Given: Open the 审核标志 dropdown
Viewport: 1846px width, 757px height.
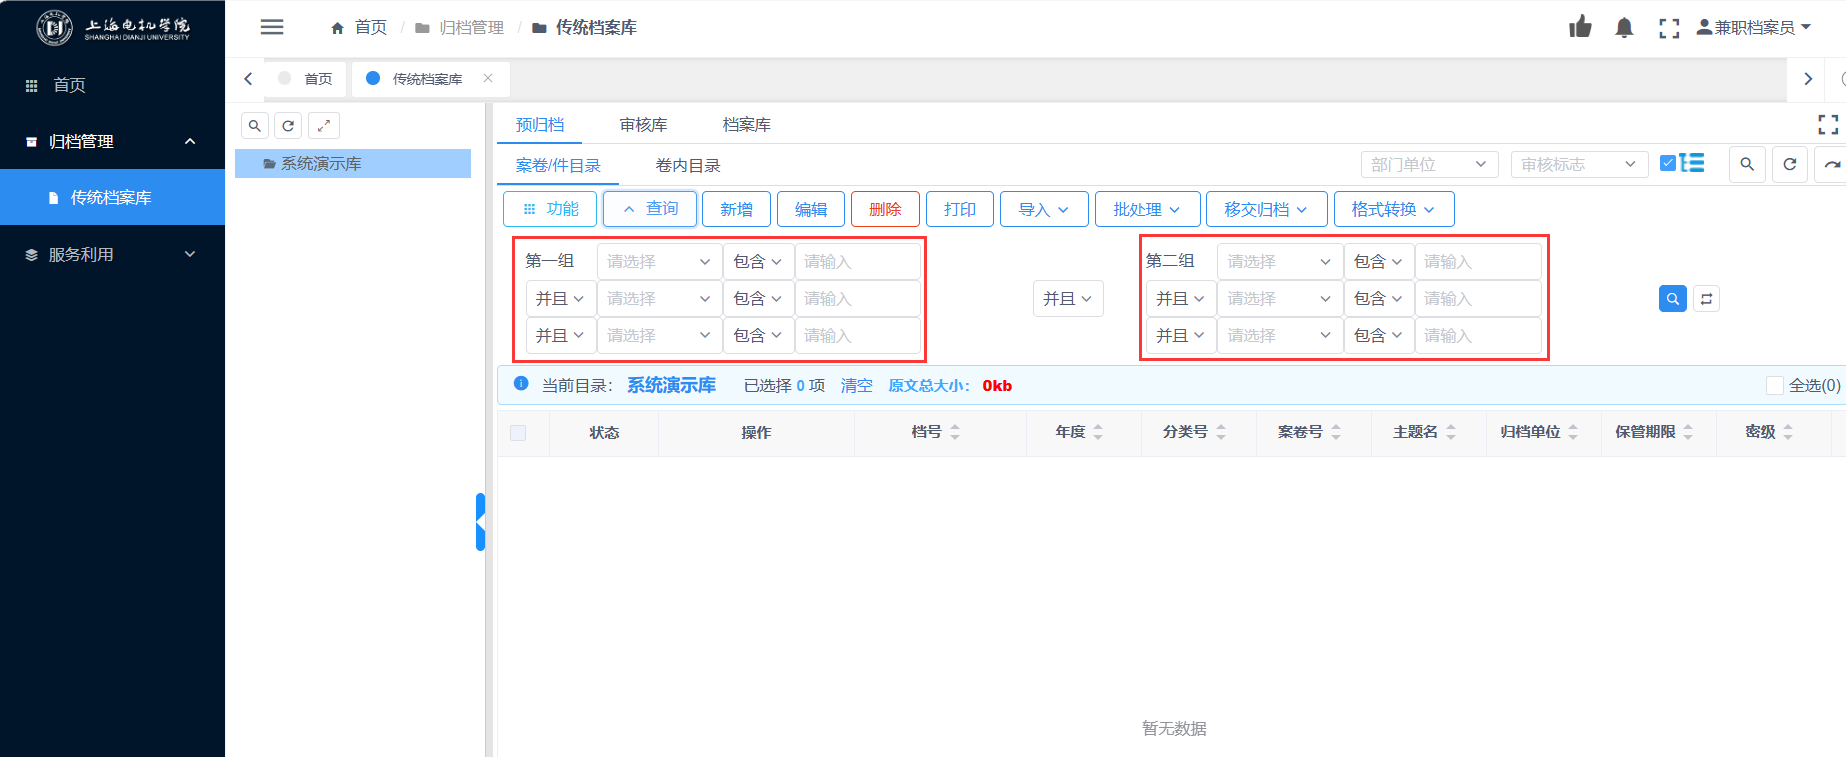Looking at the screenshot, I should [1578, 164].
